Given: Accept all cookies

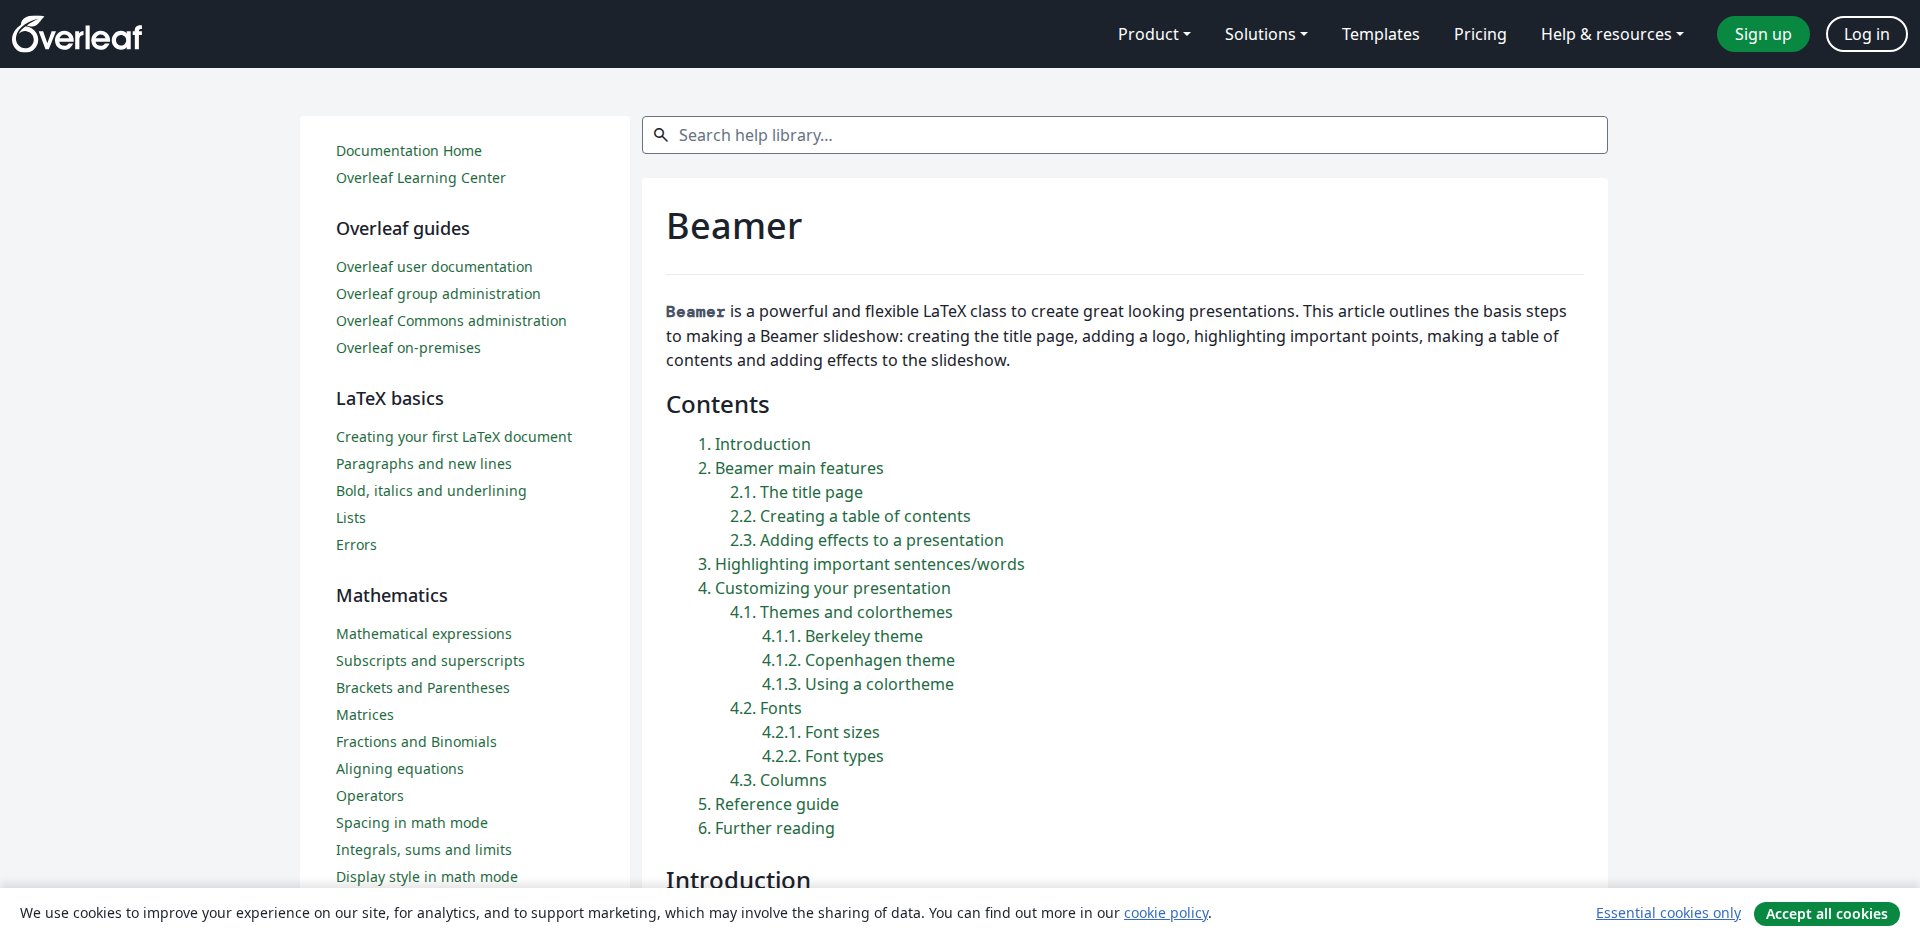Looking at the screenshot, I should coord(1826,913).
